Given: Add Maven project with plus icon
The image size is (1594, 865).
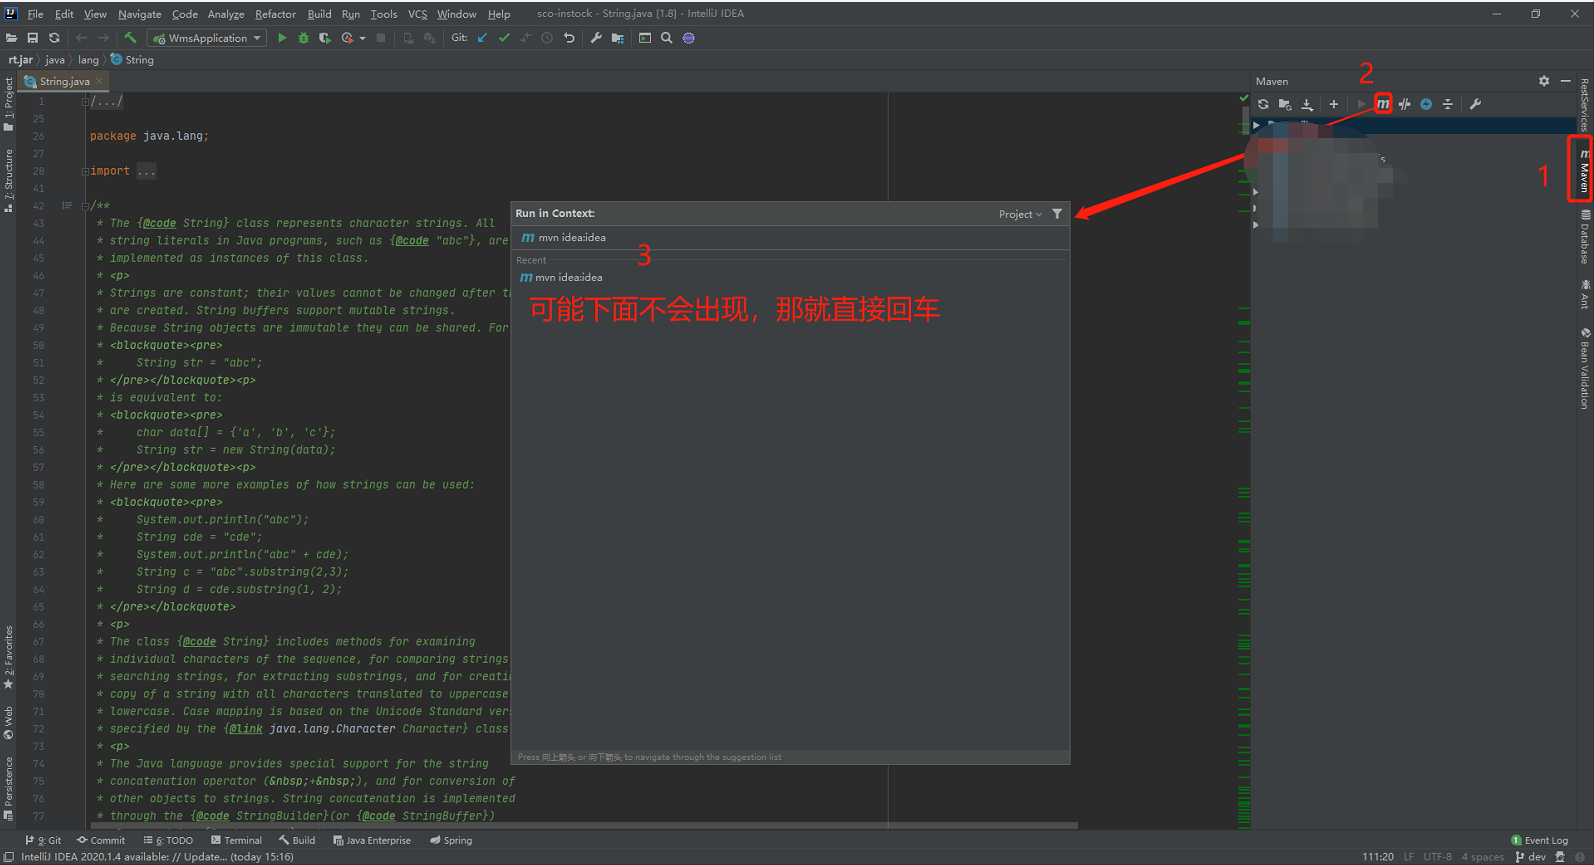Looking at the screenshot, I should [x=1333, y=104].
